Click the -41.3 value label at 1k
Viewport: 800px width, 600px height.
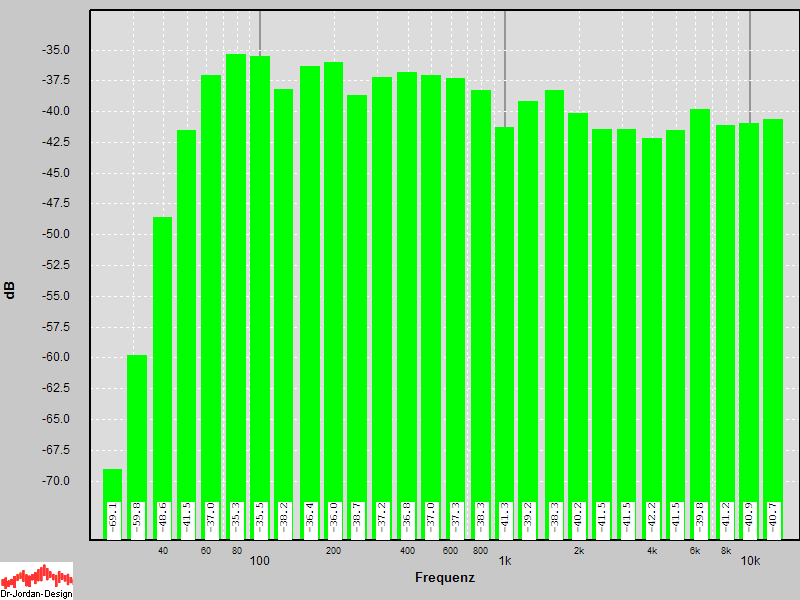(x=505, y=517)
